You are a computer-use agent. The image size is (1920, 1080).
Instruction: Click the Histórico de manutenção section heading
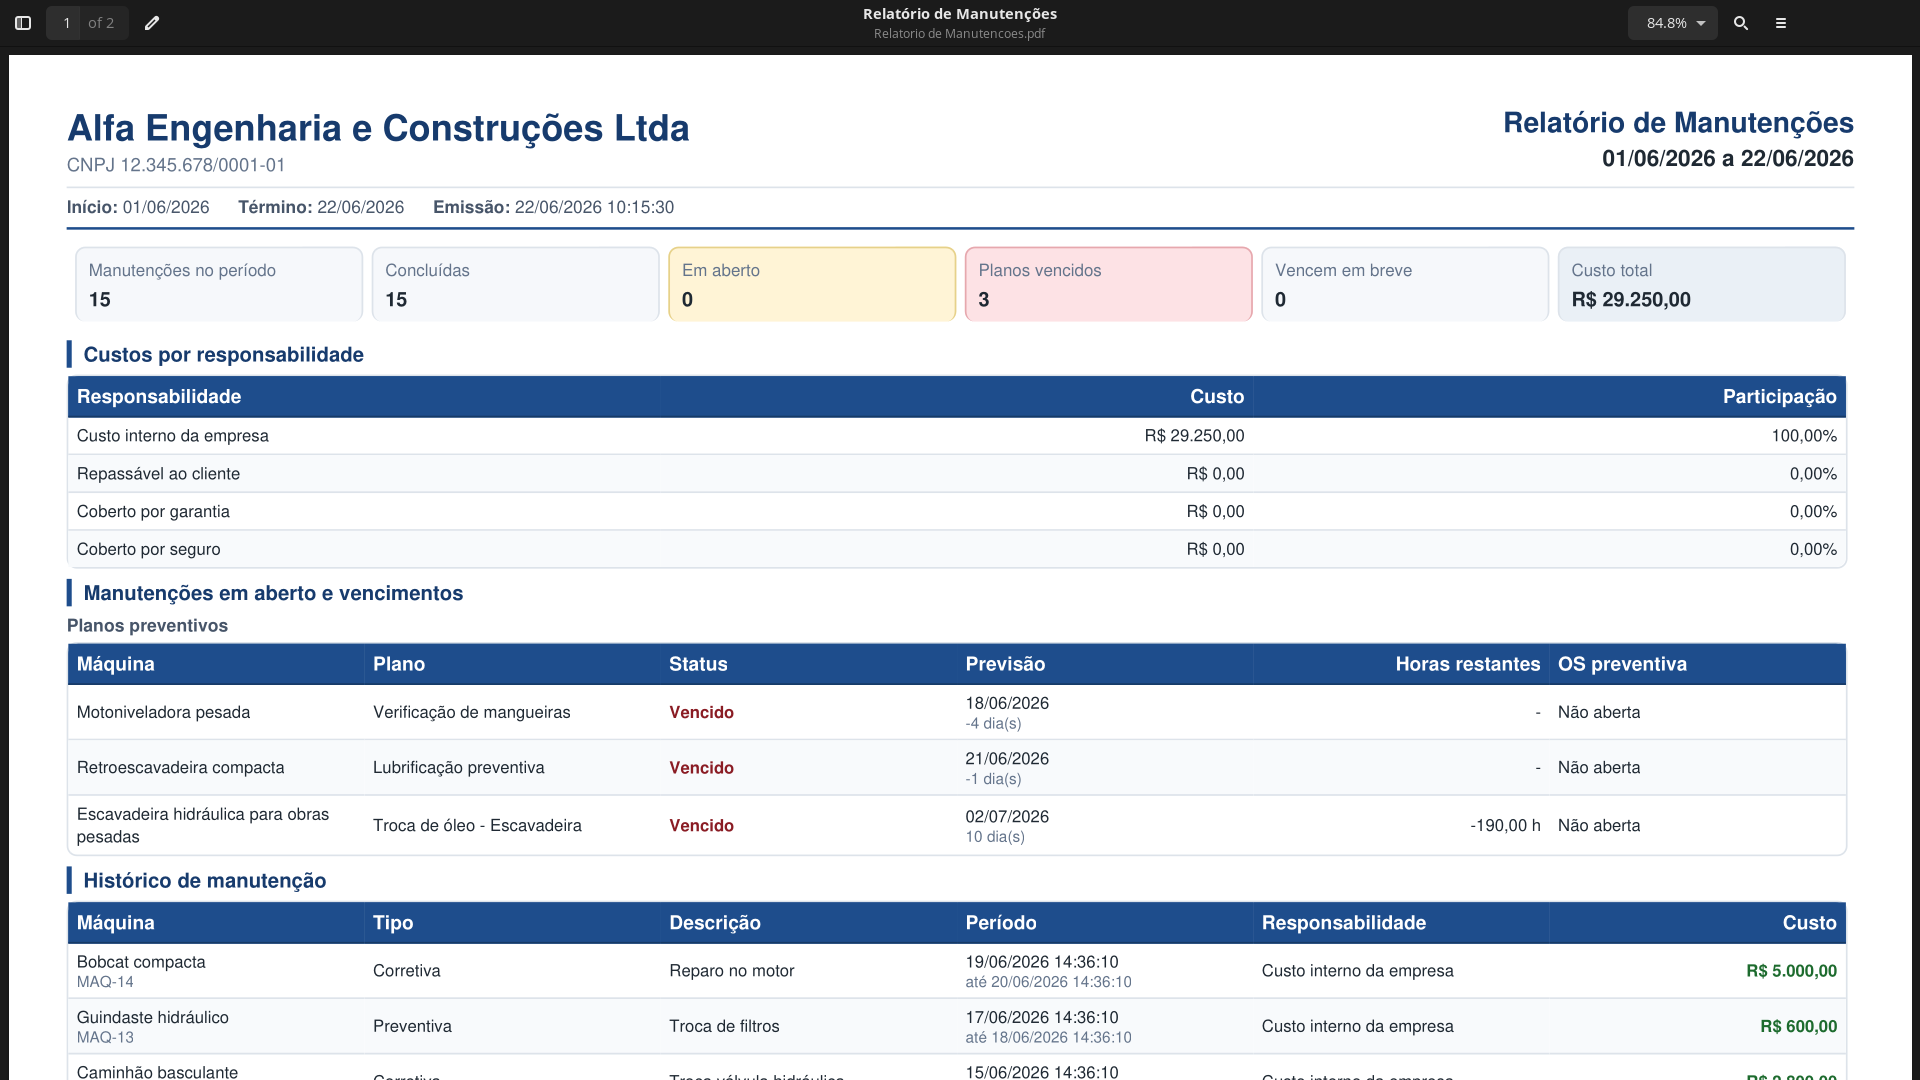tap(205, 881)
